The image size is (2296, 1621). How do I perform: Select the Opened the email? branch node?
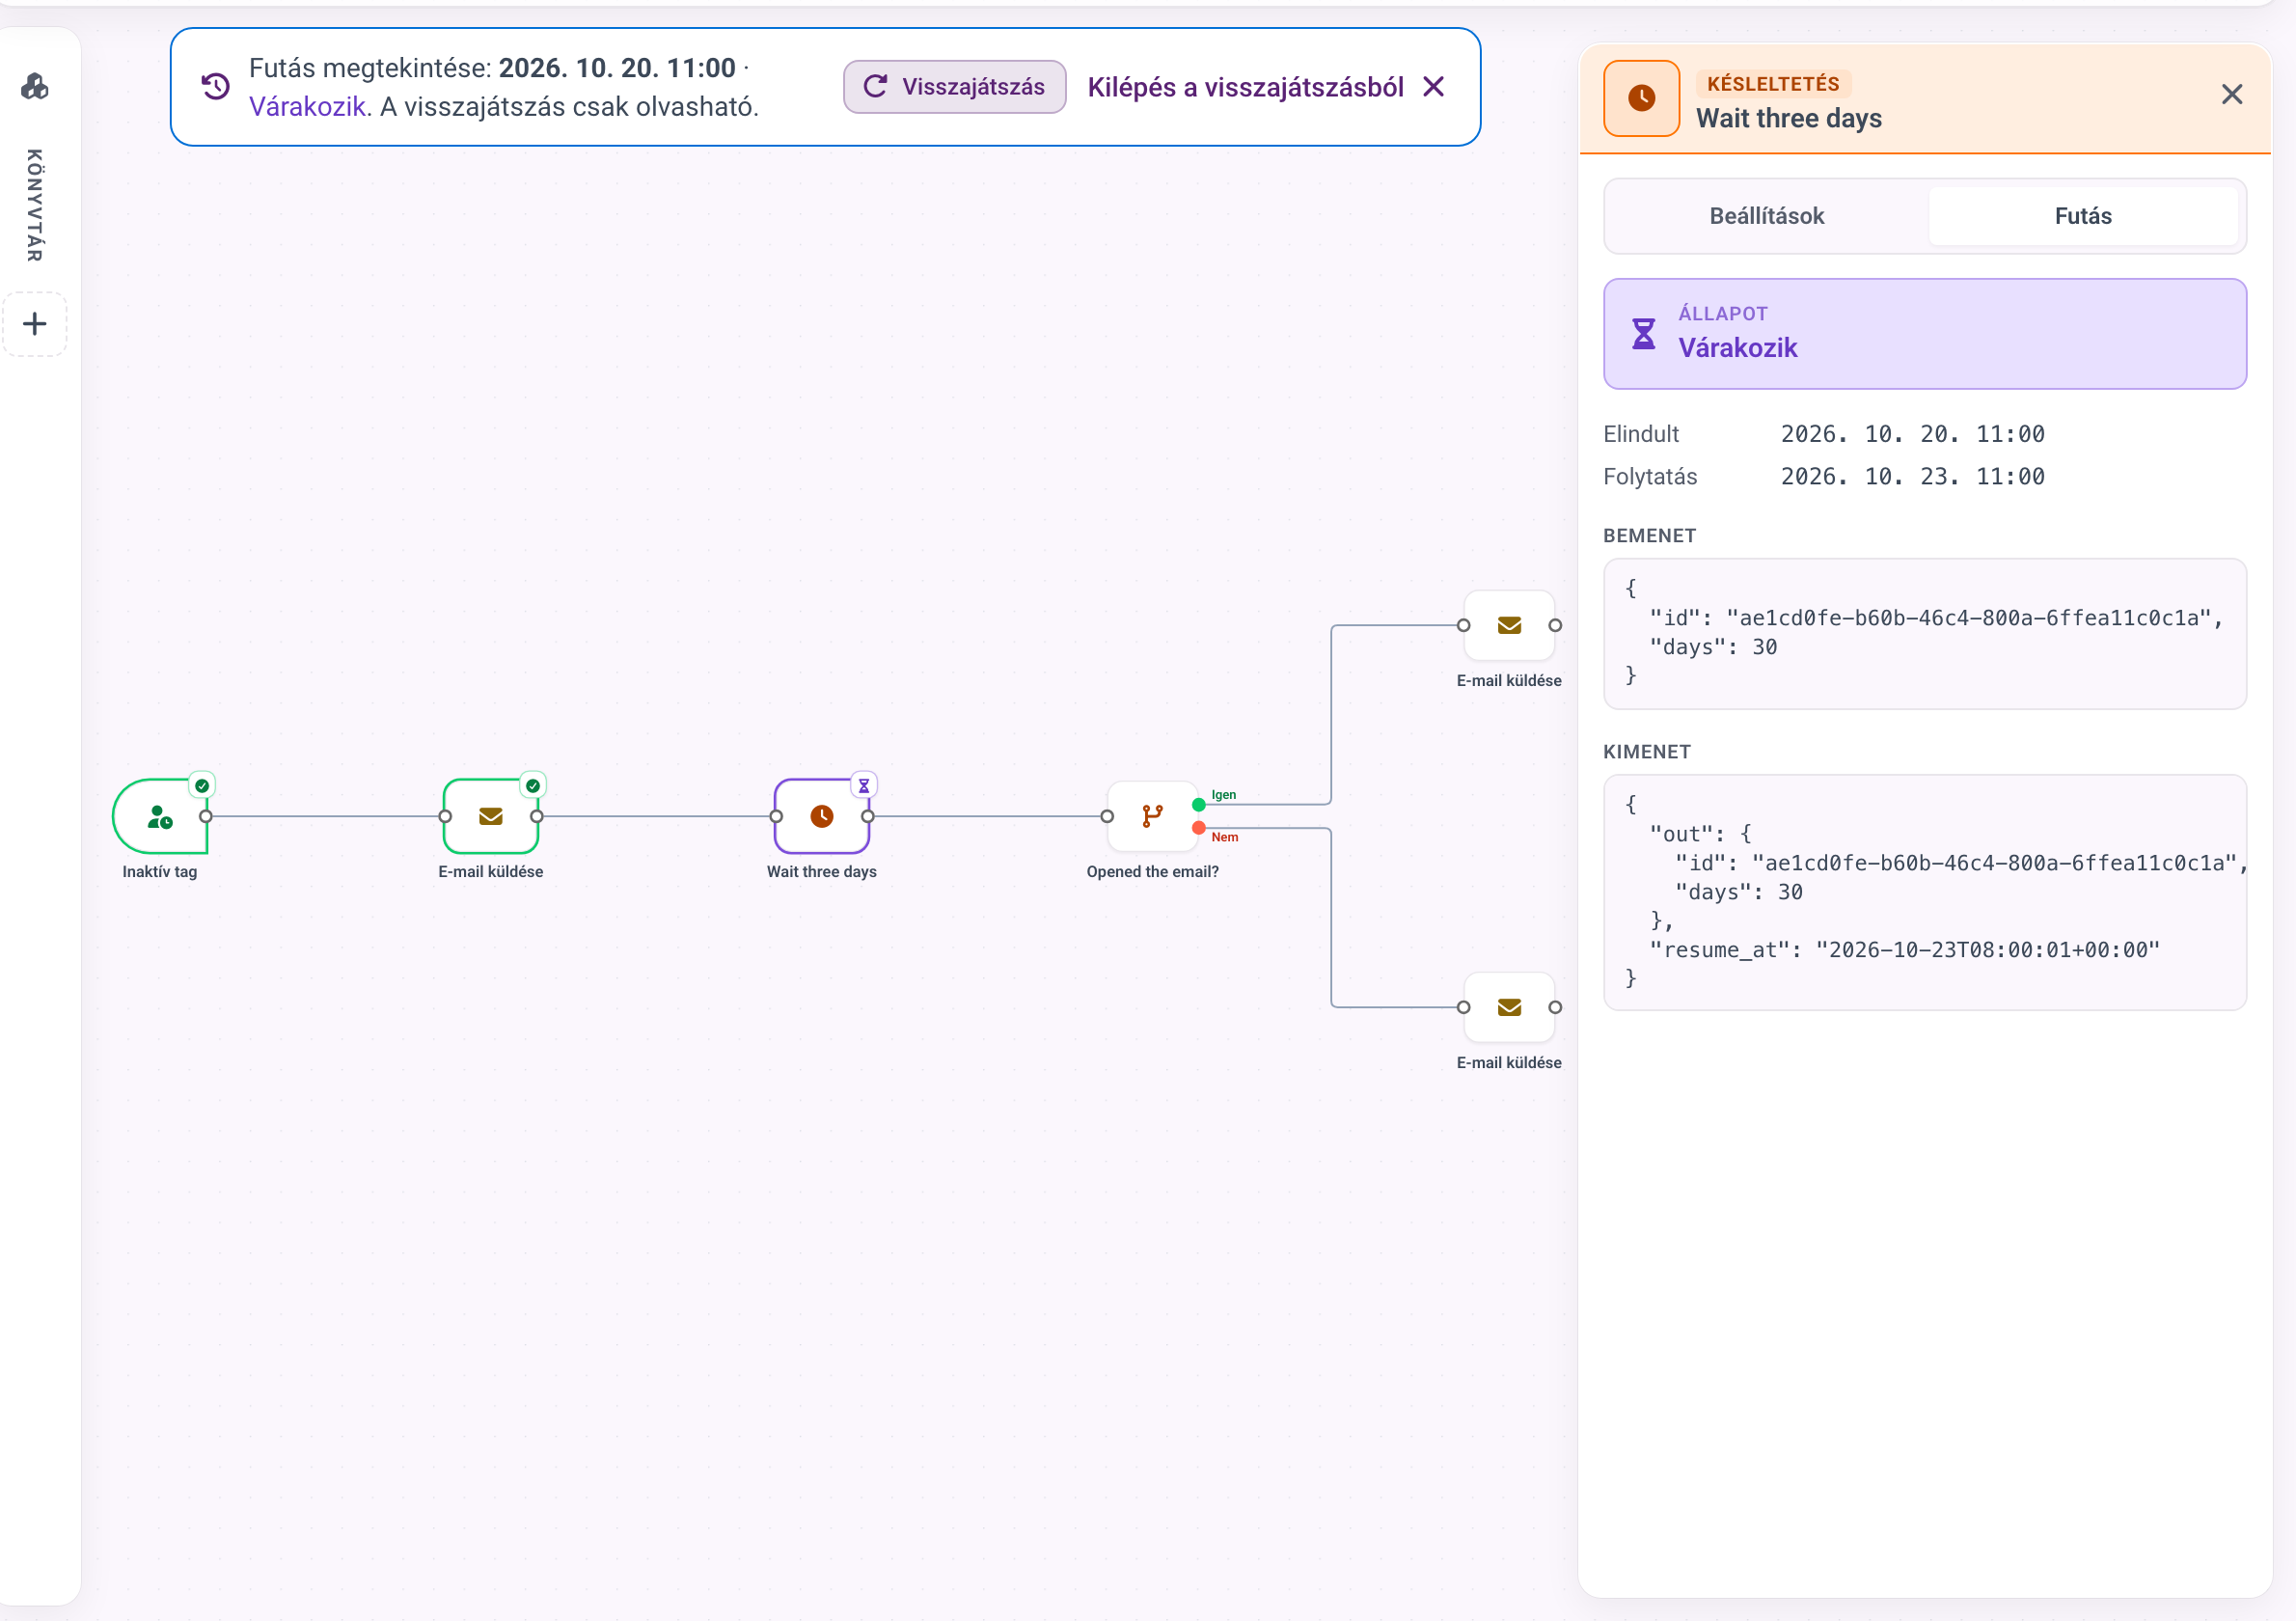click(1153, 816)
